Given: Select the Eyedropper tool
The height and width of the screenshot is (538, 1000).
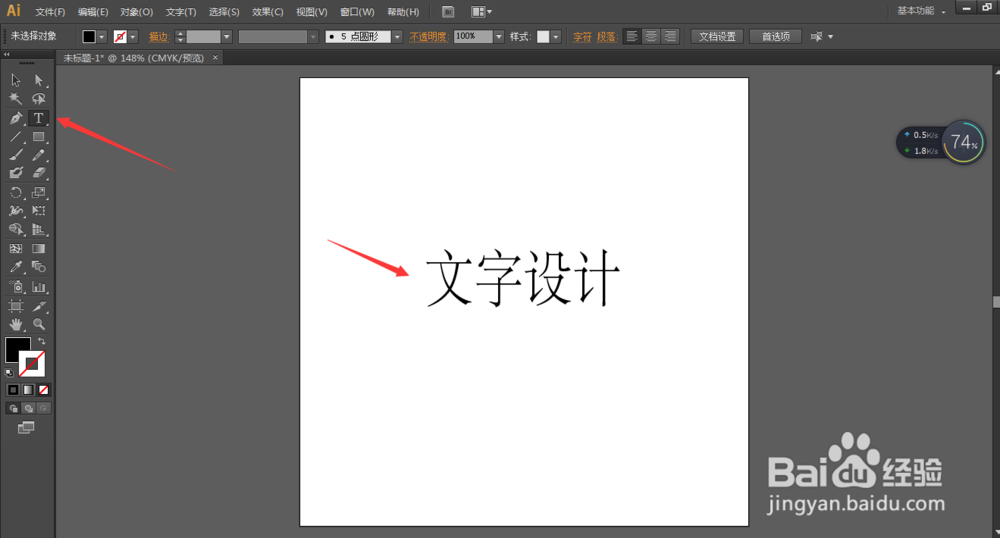Looking at the screenshot, I should (16, 267).
